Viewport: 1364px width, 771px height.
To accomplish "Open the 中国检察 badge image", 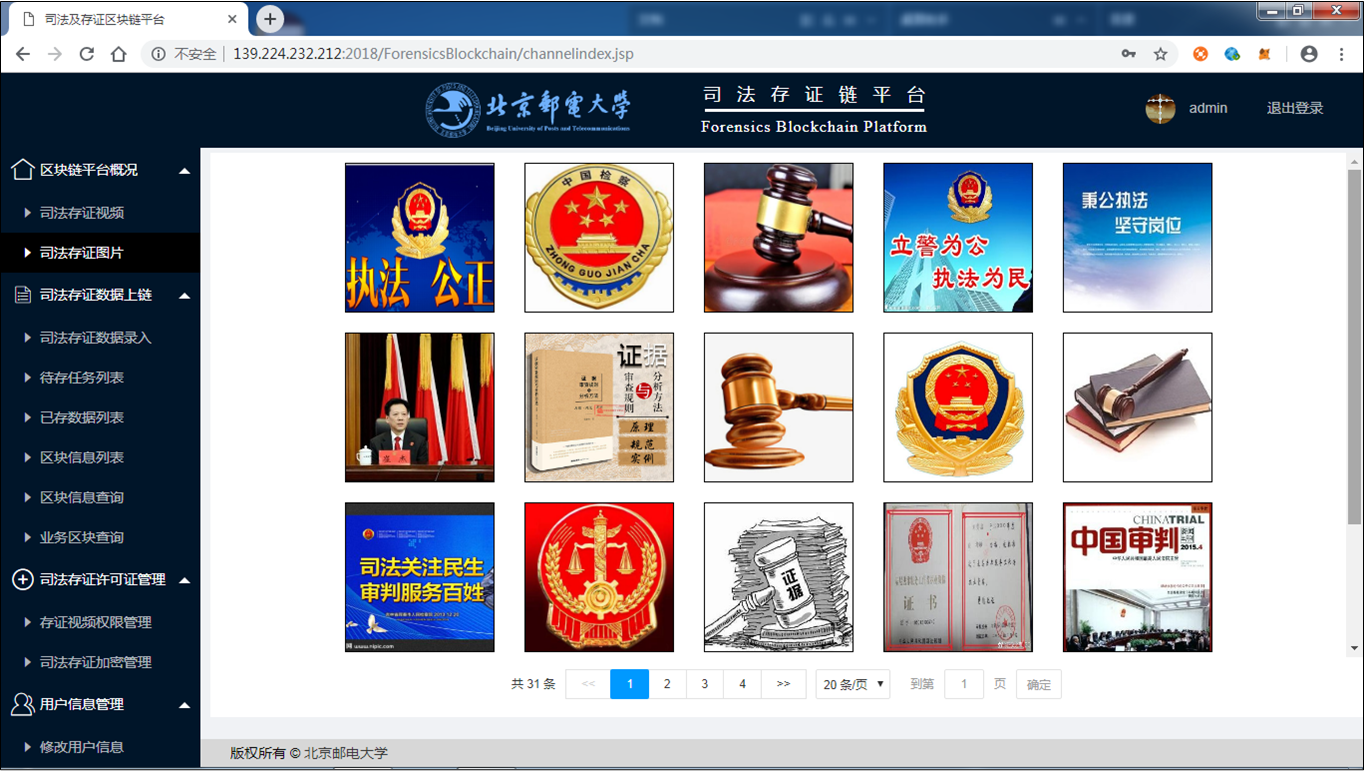I will tap(599, 238).
